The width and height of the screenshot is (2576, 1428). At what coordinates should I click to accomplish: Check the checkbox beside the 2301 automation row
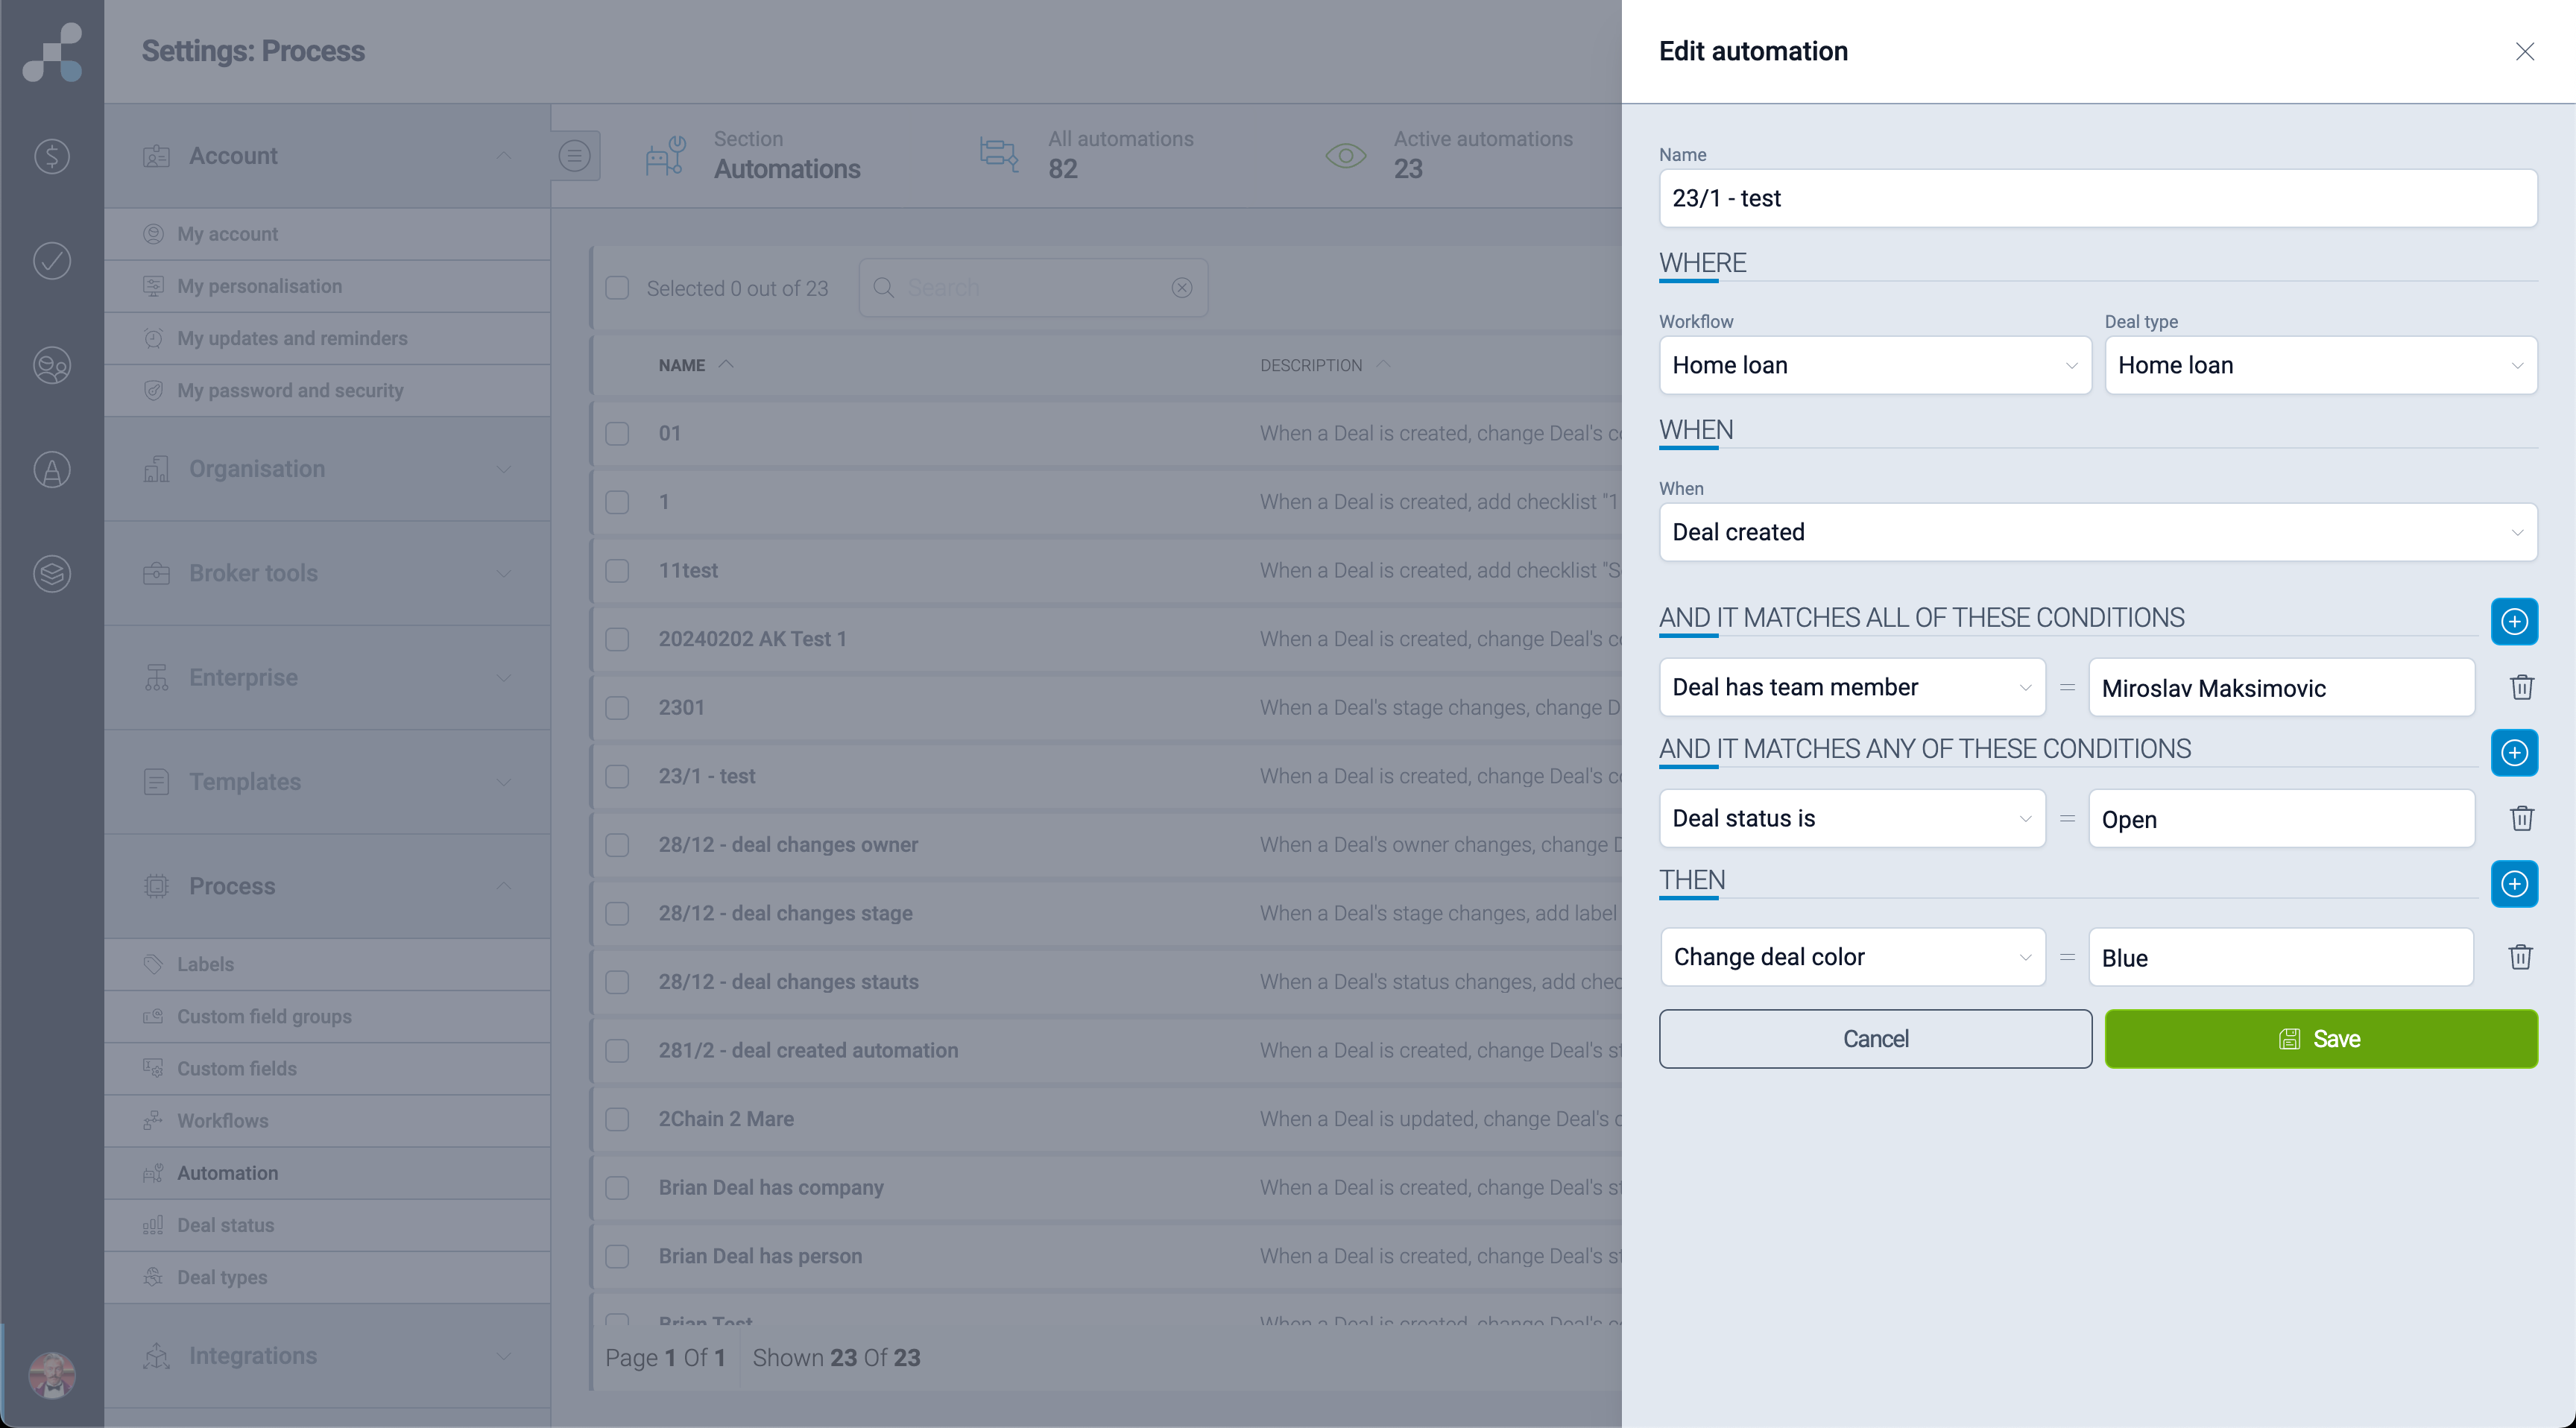[x=617, y=708]
